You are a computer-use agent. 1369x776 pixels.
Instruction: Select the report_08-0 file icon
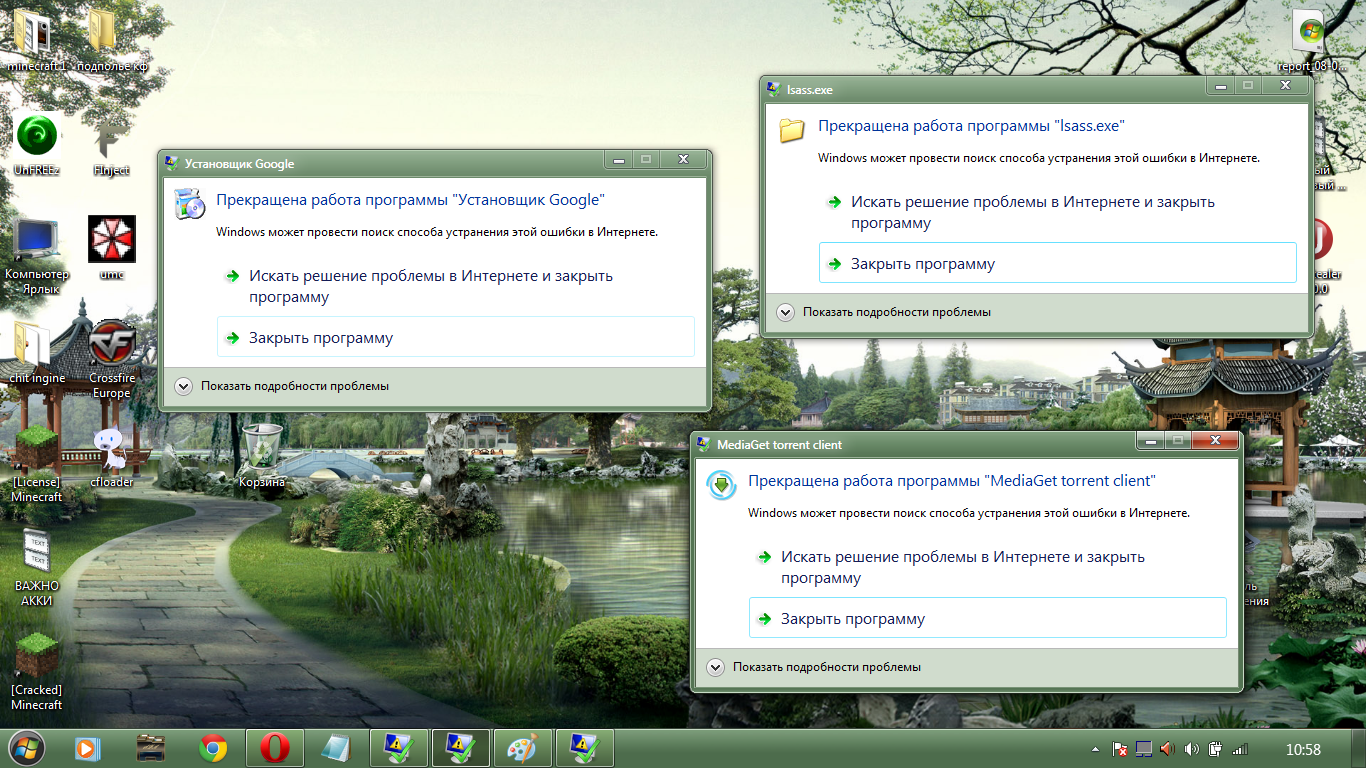(1310, 42)
